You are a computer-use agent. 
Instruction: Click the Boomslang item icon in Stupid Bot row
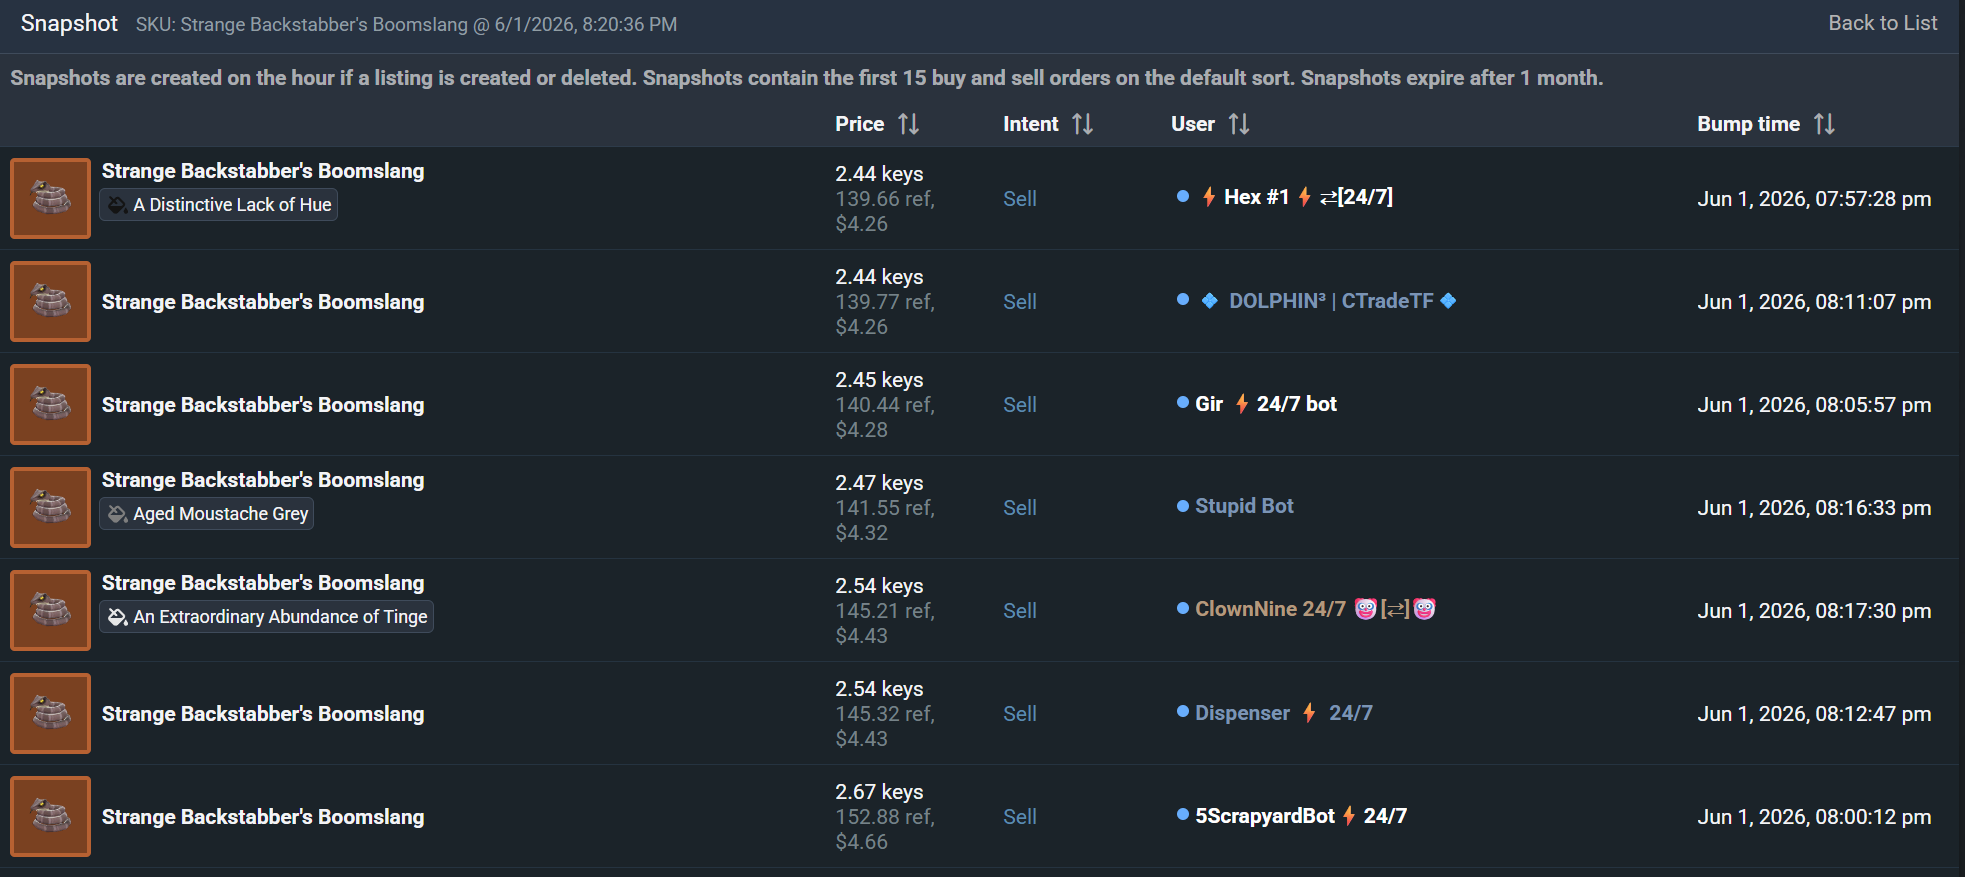pyautogui.click(x=51, y=507)
